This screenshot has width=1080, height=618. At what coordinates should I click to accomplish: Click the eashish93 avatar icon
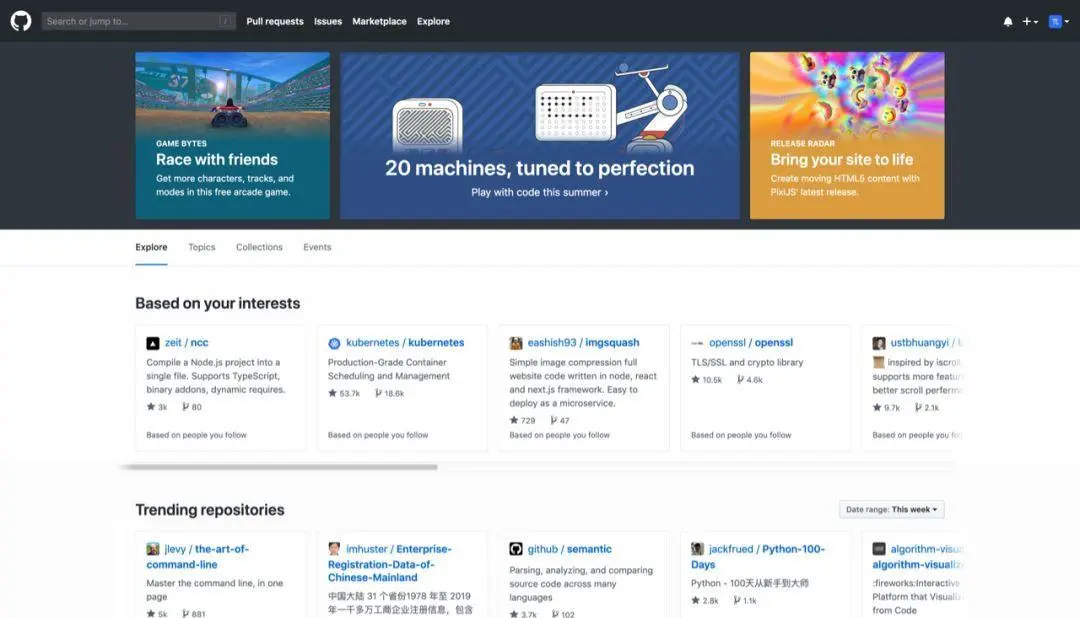pyautogui.click(x=516, y=343)
